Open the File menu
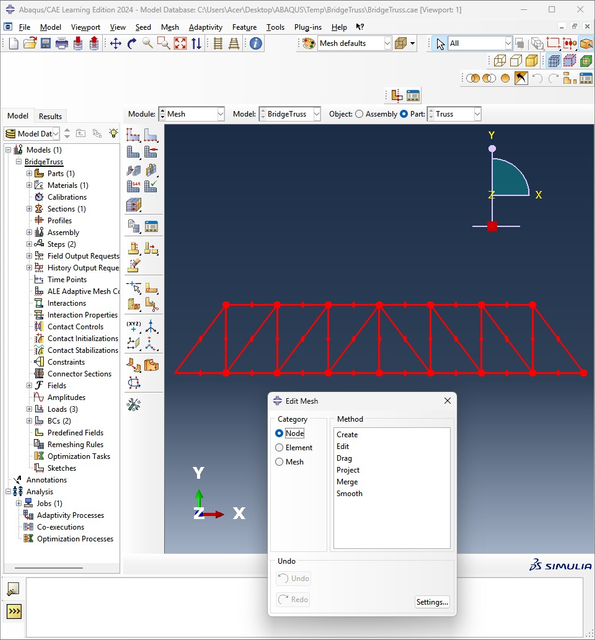The width and height of the screenshot is (595, 640). click(x=24, y=27)
